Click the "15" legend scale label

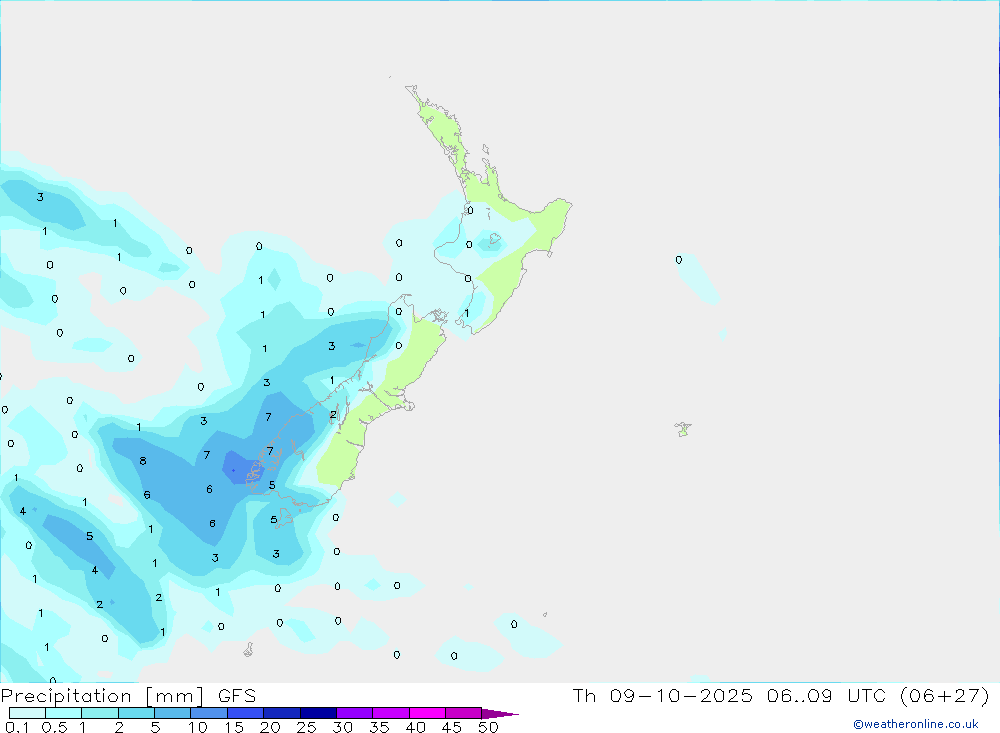234,727
